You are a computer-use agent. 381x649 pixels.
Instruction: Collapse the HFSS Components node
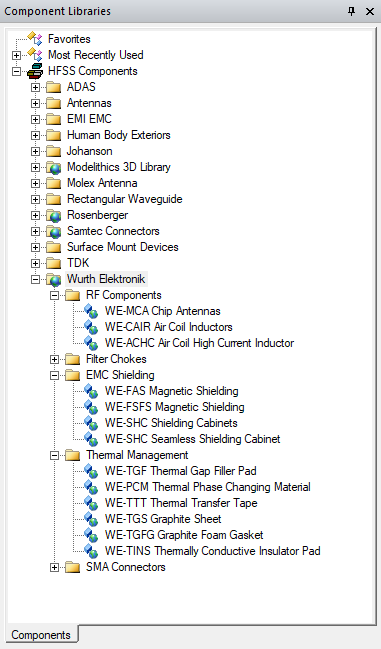[16, 71]
